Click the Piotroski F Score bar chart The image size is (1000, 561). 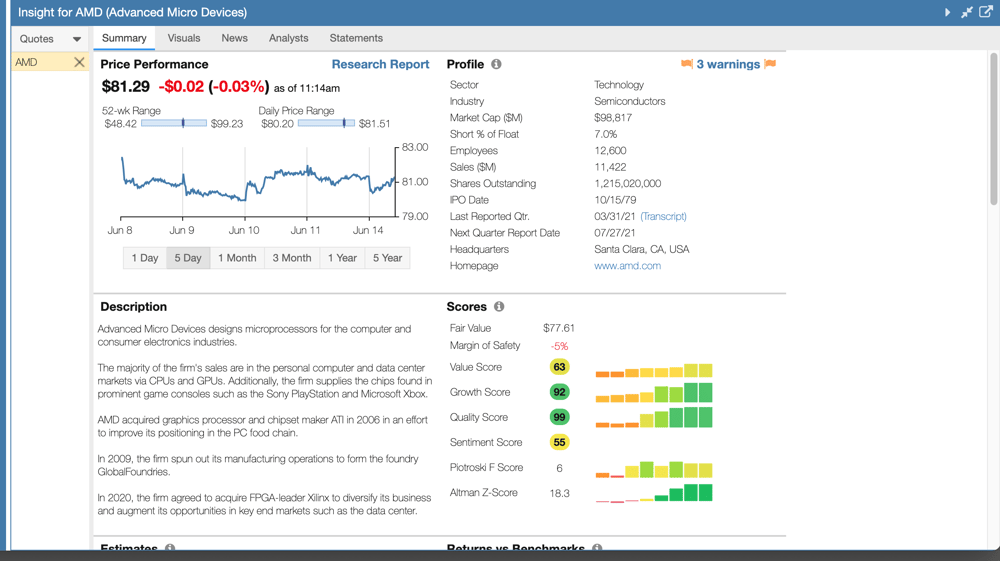(654, 470)
